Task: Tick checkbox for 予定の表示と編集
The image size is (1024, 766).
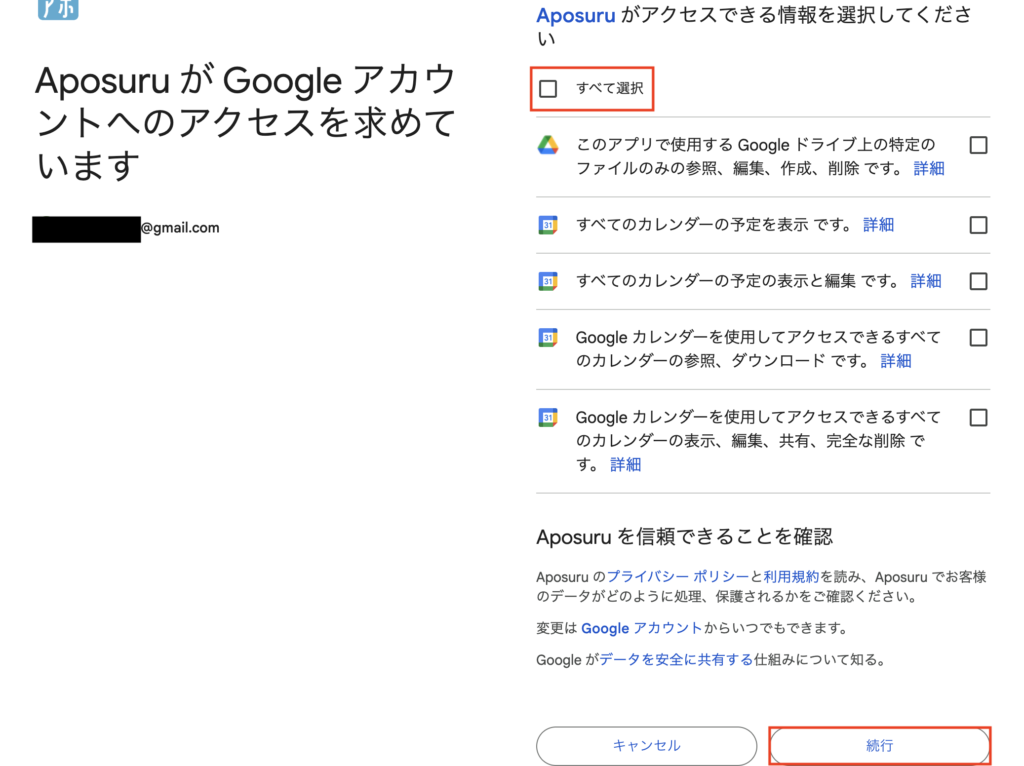Action: tap(978, 281)
